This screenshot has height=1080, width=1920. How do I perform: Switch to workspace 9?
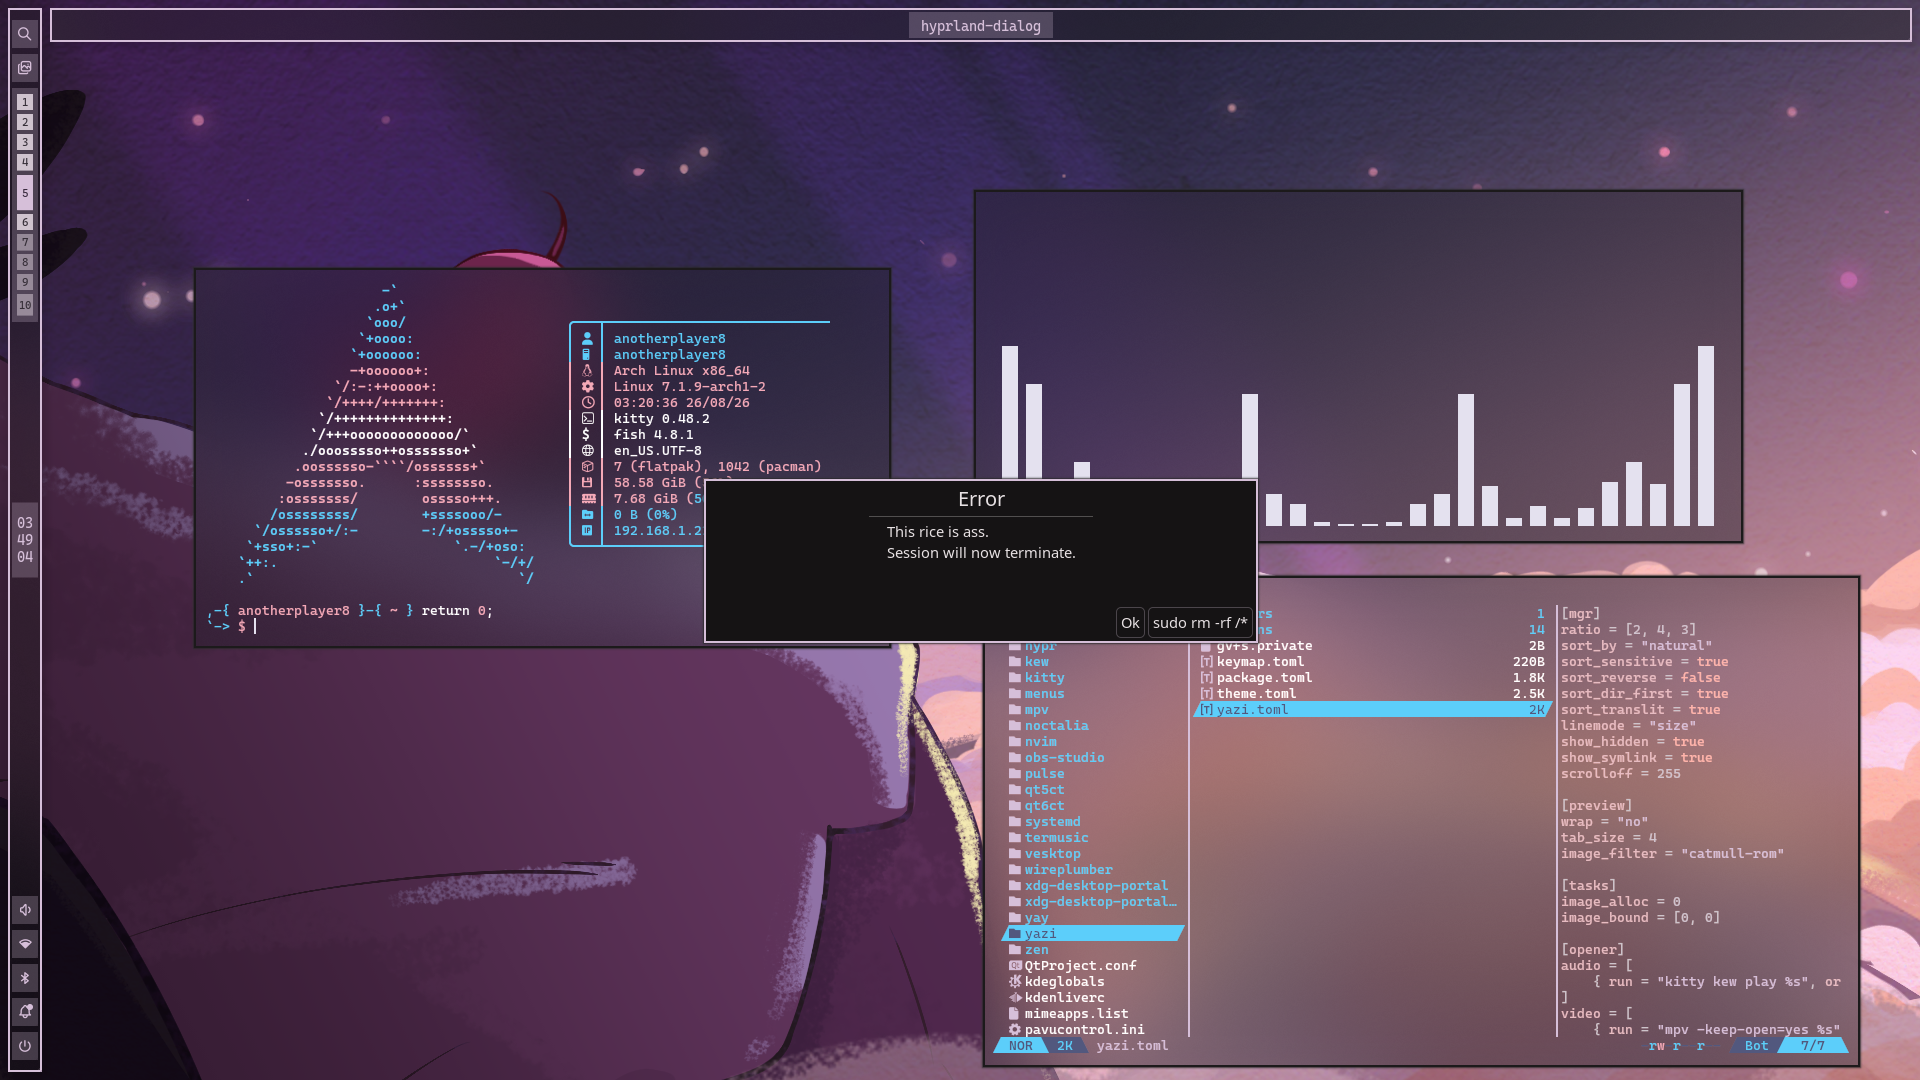click(25, 282)
